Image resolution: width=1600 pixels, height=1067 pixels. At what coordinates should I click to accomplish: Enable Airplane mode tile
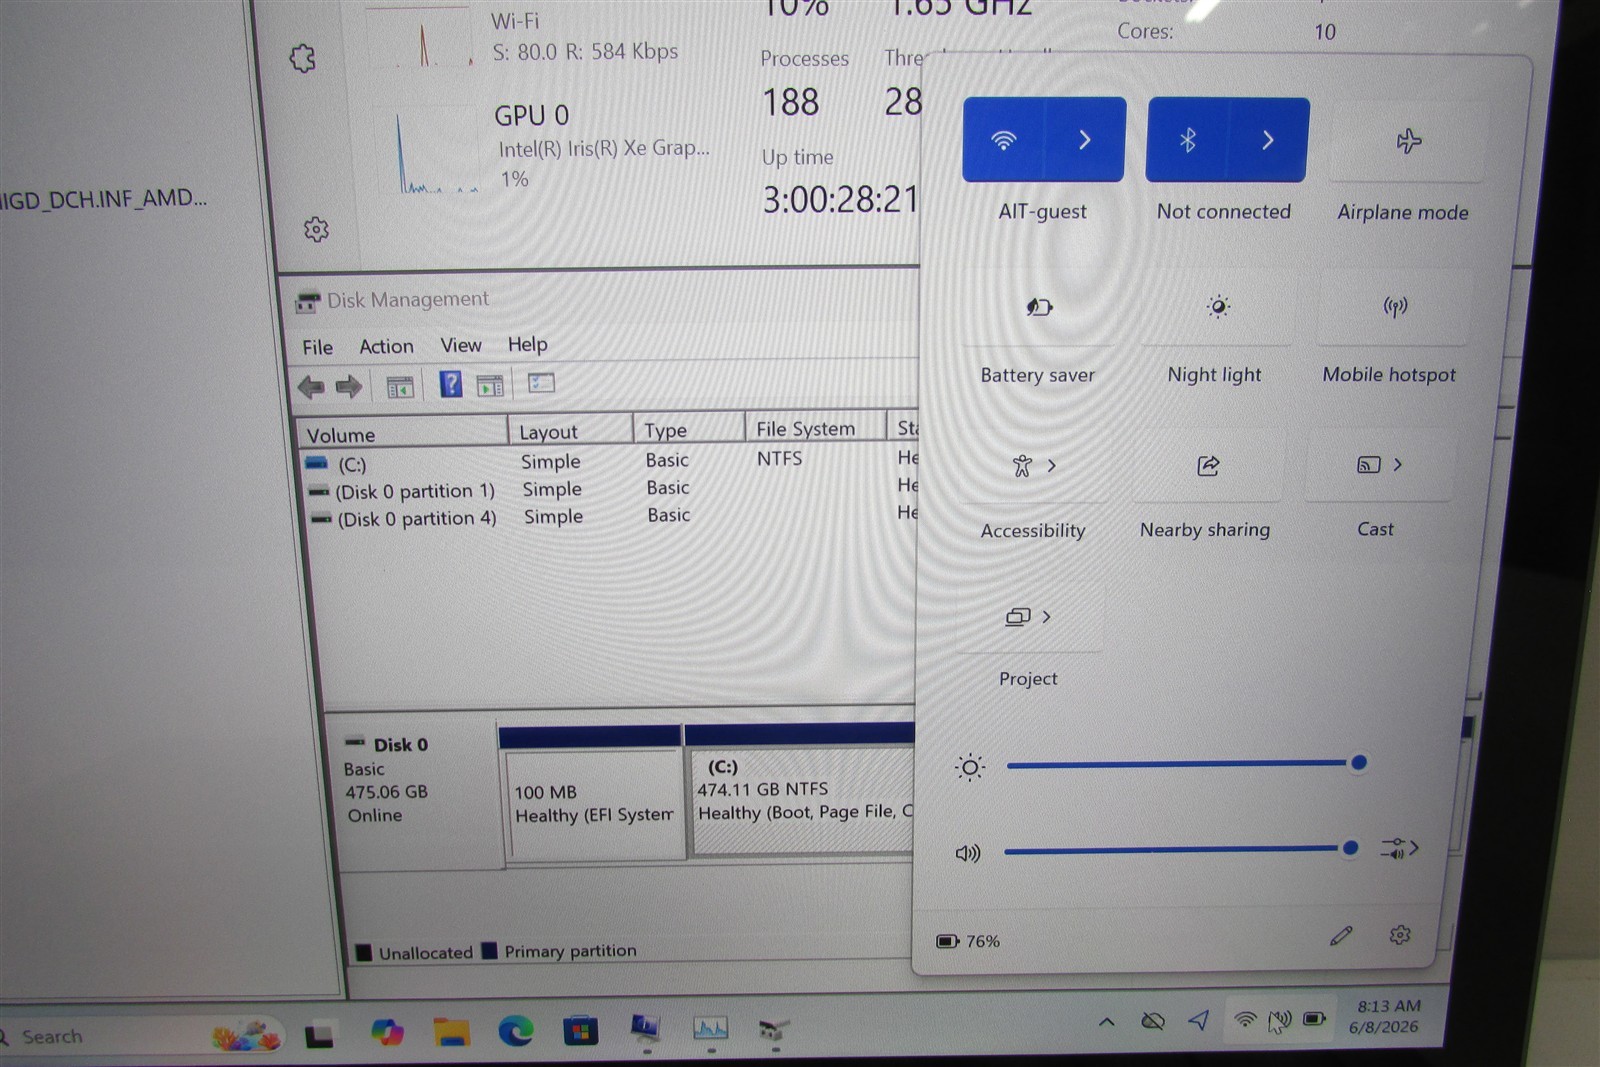tap(1408, 141)
